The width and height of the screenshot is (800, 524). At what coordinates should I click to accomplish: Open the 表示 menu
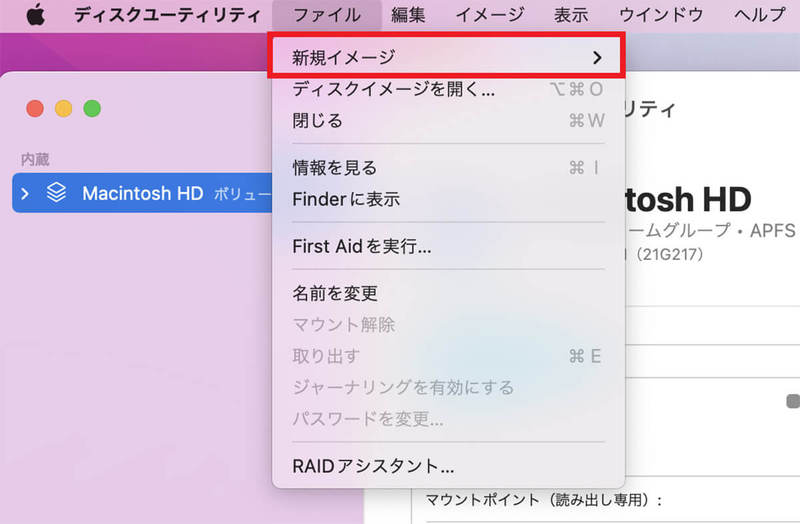point(570,15)
